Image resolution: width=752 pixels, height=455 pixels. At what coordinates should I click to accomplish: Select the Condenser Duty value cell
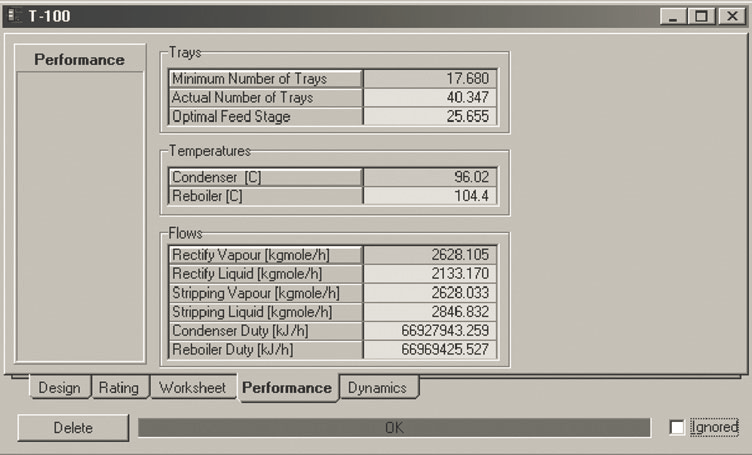pyautogui.click(x=430, y=331)
